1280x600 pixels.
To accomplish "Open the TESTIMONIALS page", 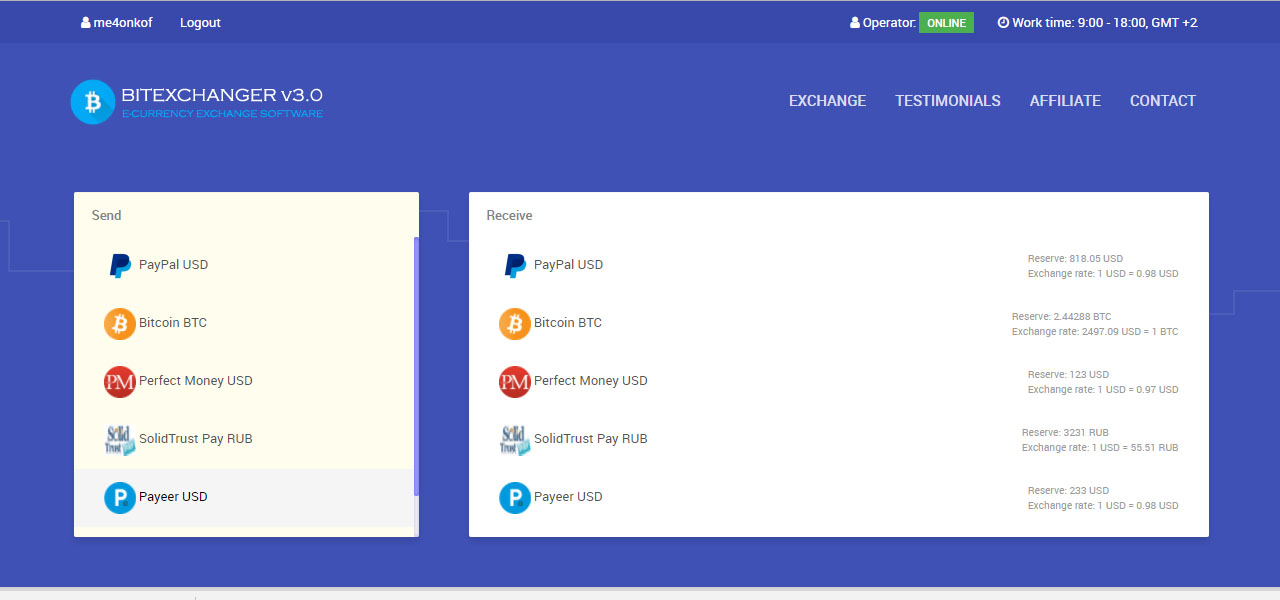I will coord(948,101).
